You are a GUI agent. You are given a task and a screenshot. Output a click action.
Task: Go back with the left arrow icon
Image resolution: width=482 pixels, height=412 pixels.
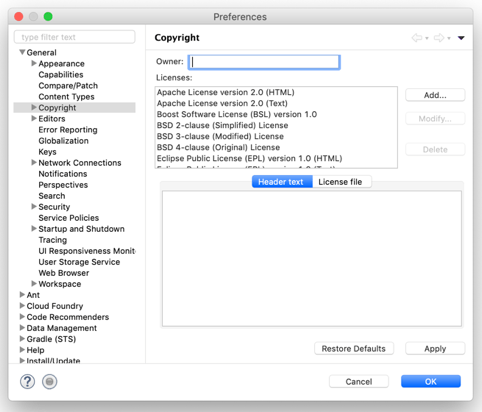click(417, 38)
